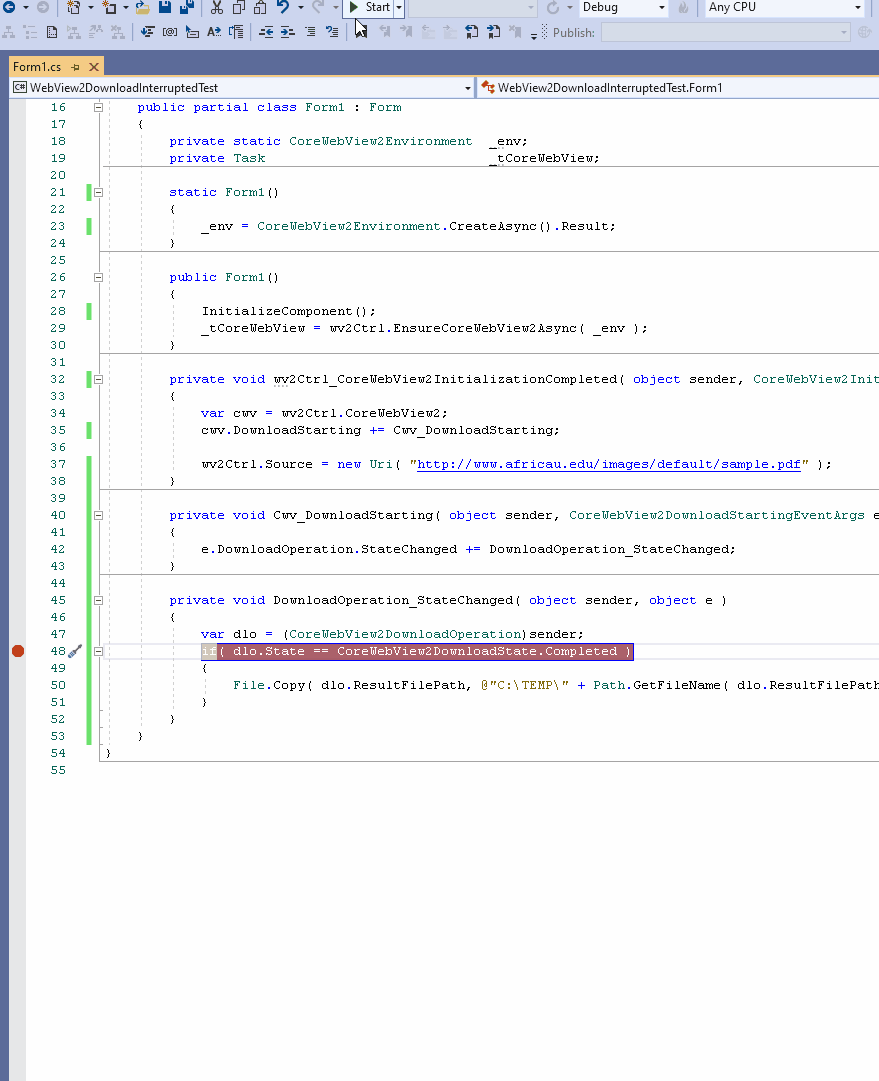The image size is (879, 1081).
Task: Collapse static Form1 constructor at line 21
Action: [99, 192]
